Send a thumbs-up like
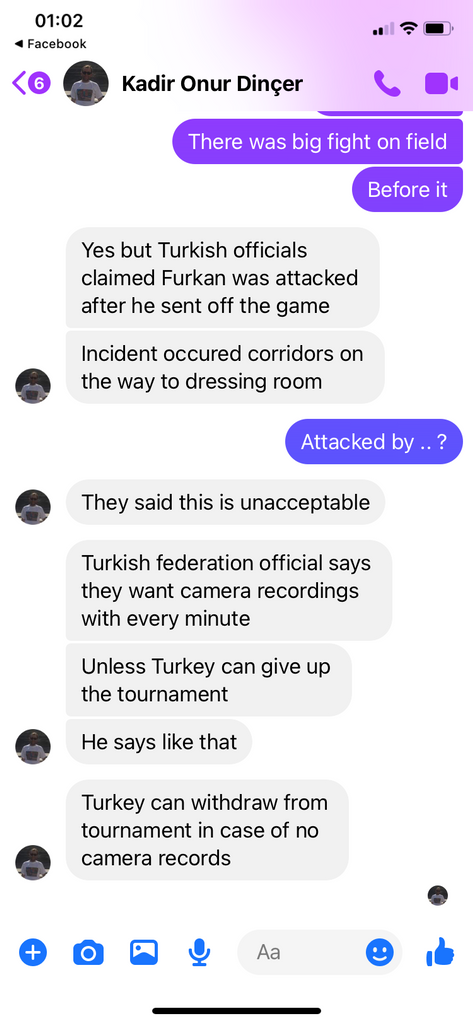473x1024 pixels. click(440, 952)
